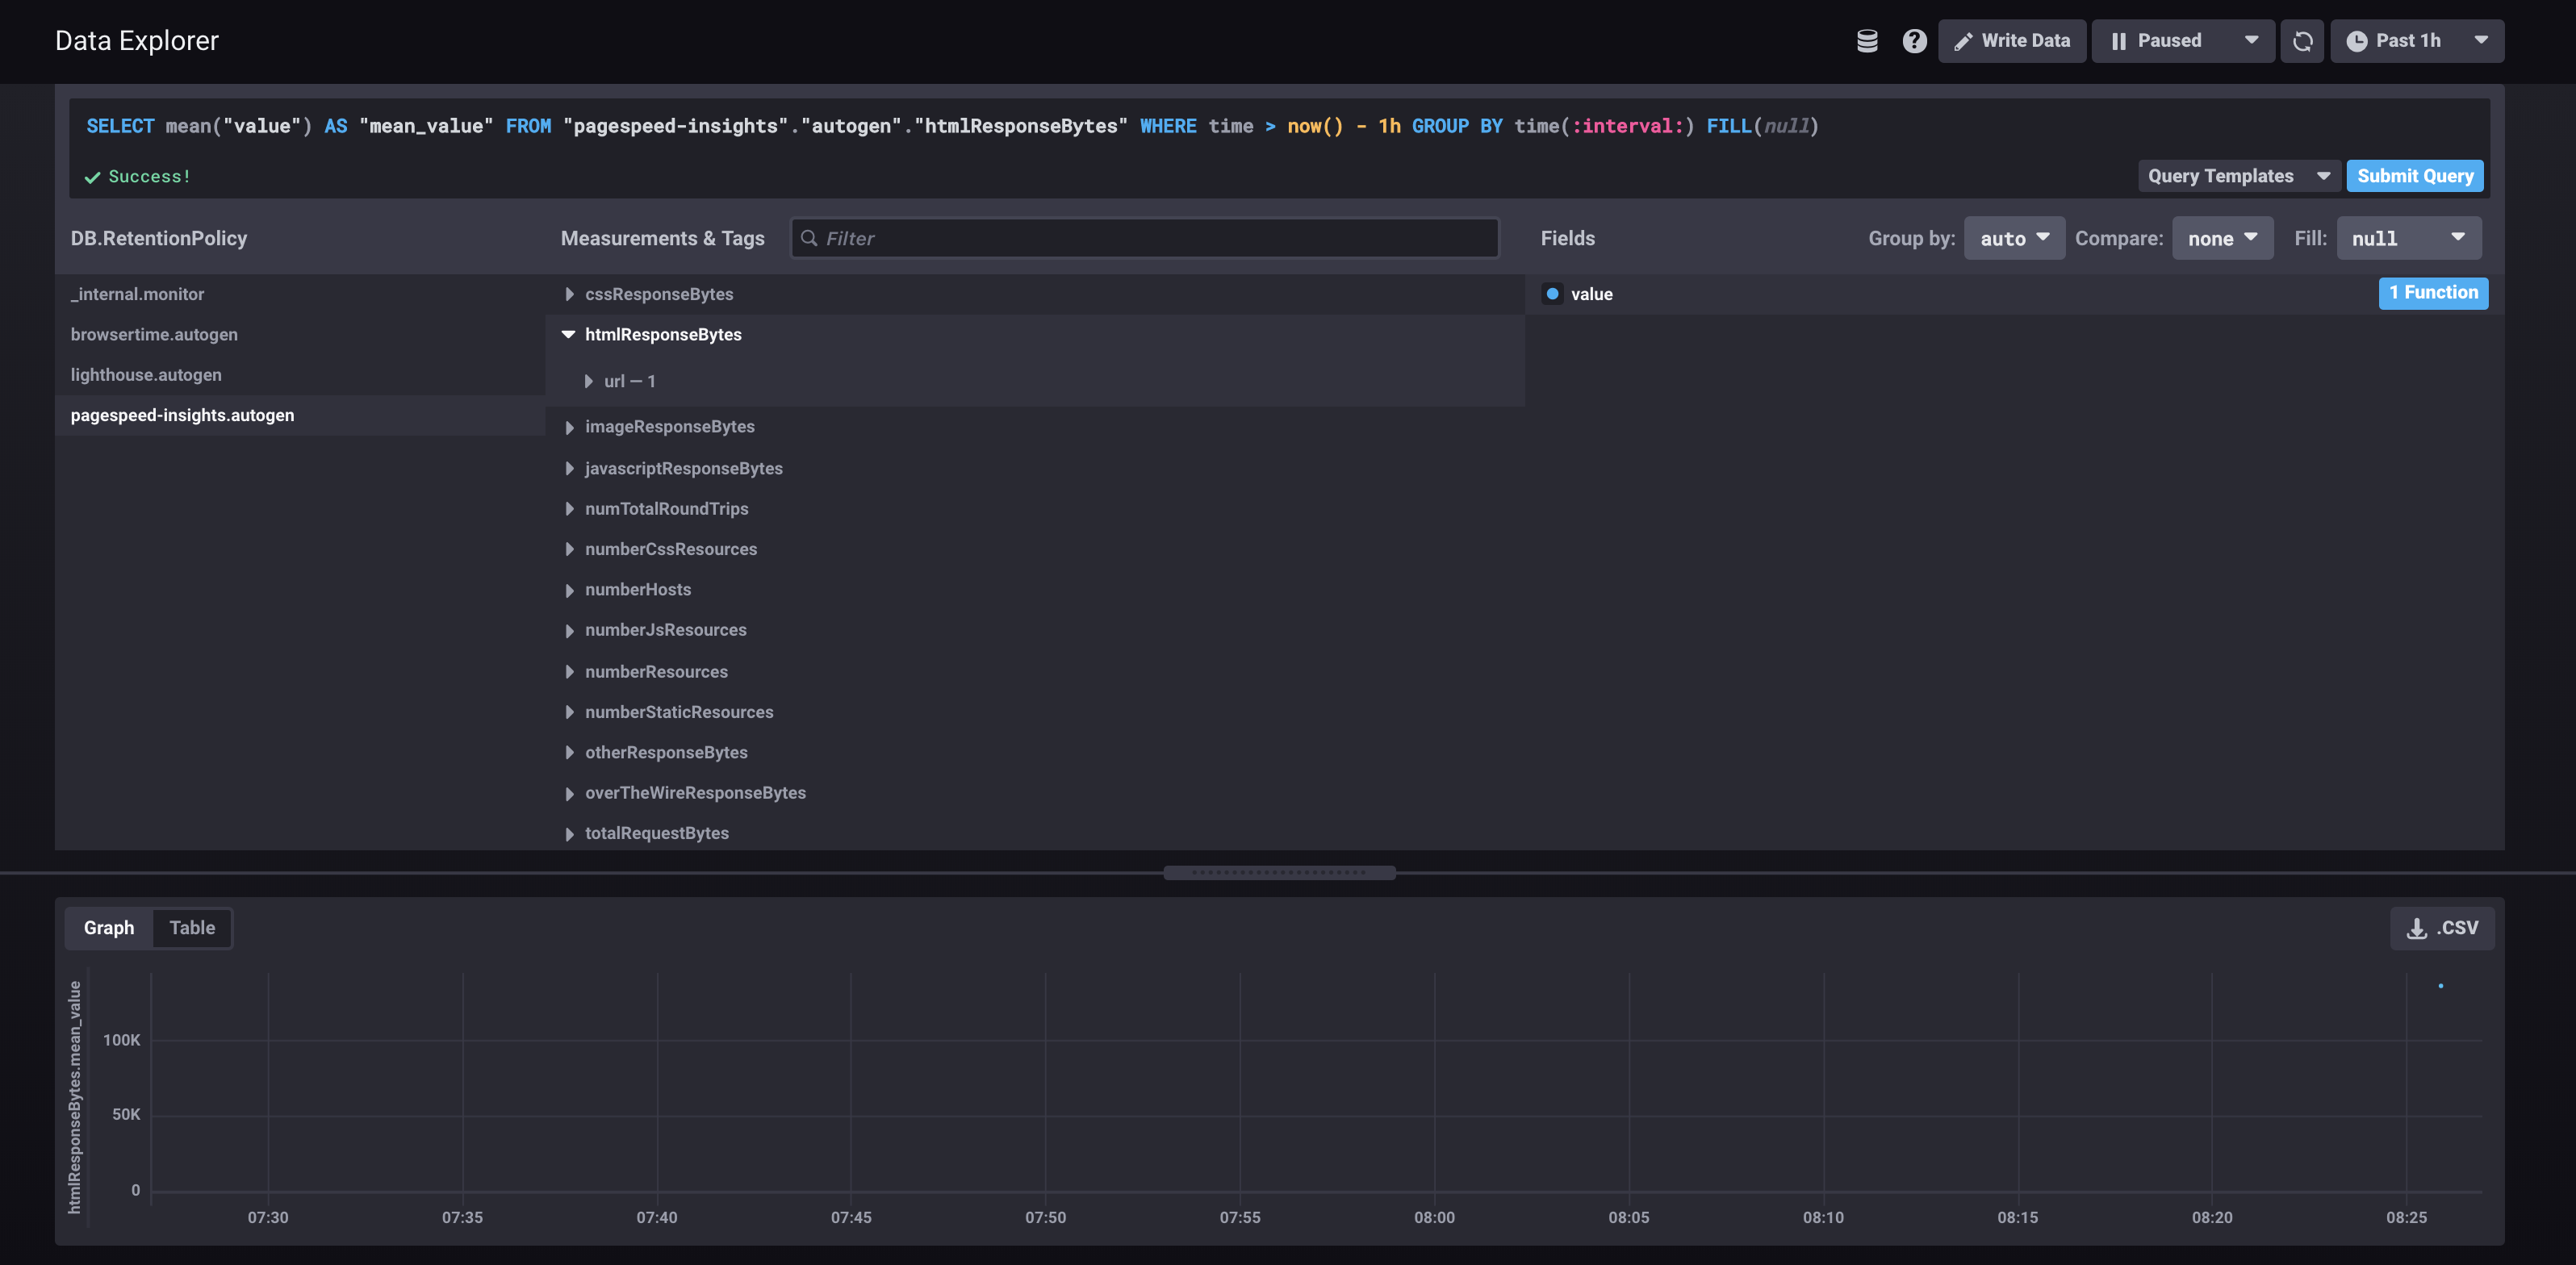Open the help question mark icon

point(1914,41)
